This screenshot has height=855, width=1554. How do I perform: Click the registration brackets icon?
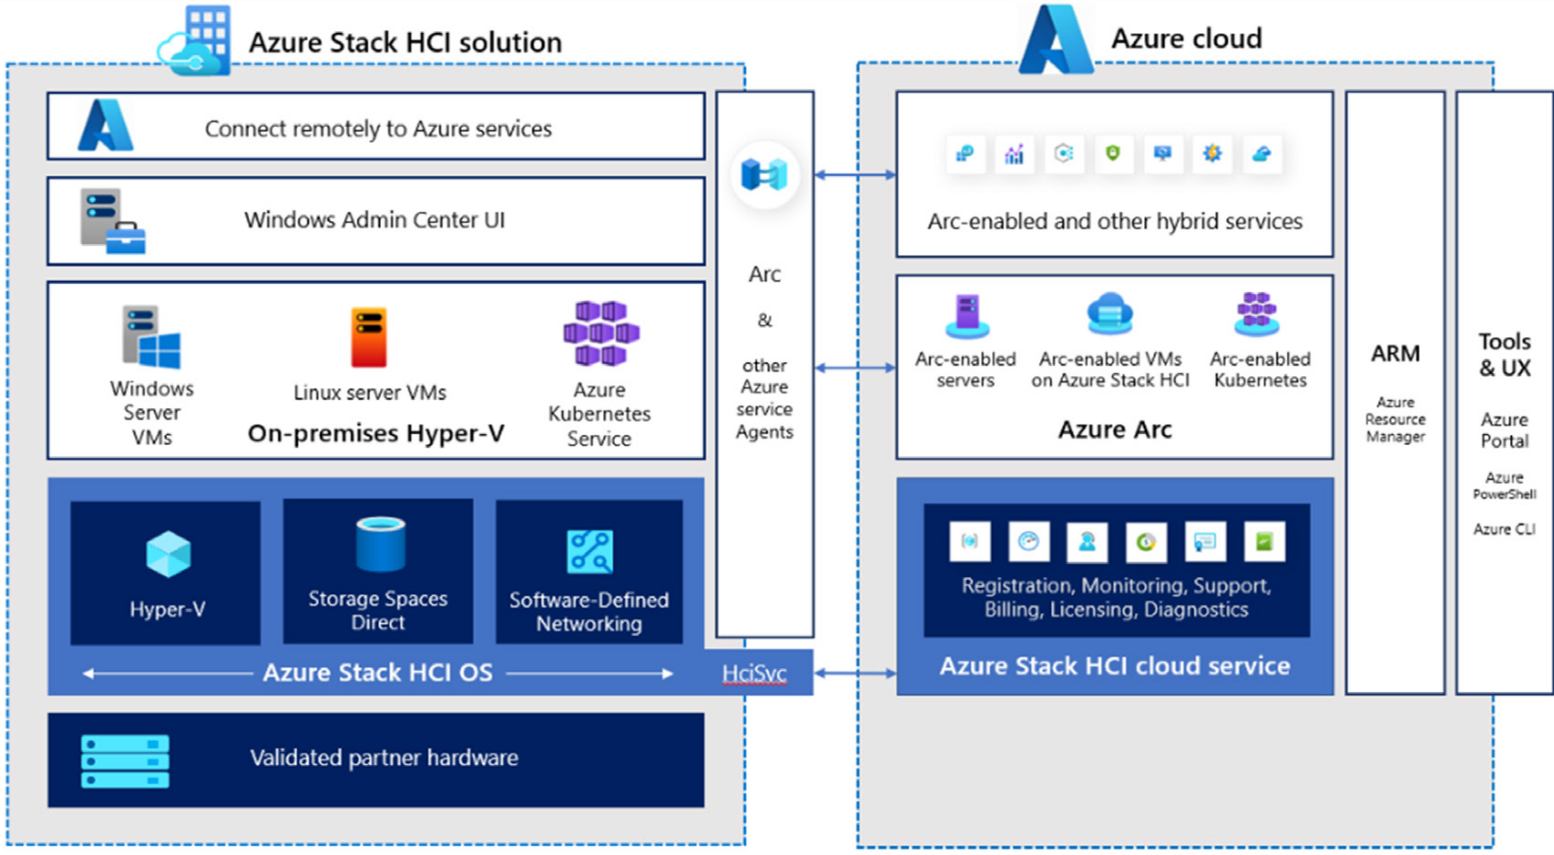969,542
